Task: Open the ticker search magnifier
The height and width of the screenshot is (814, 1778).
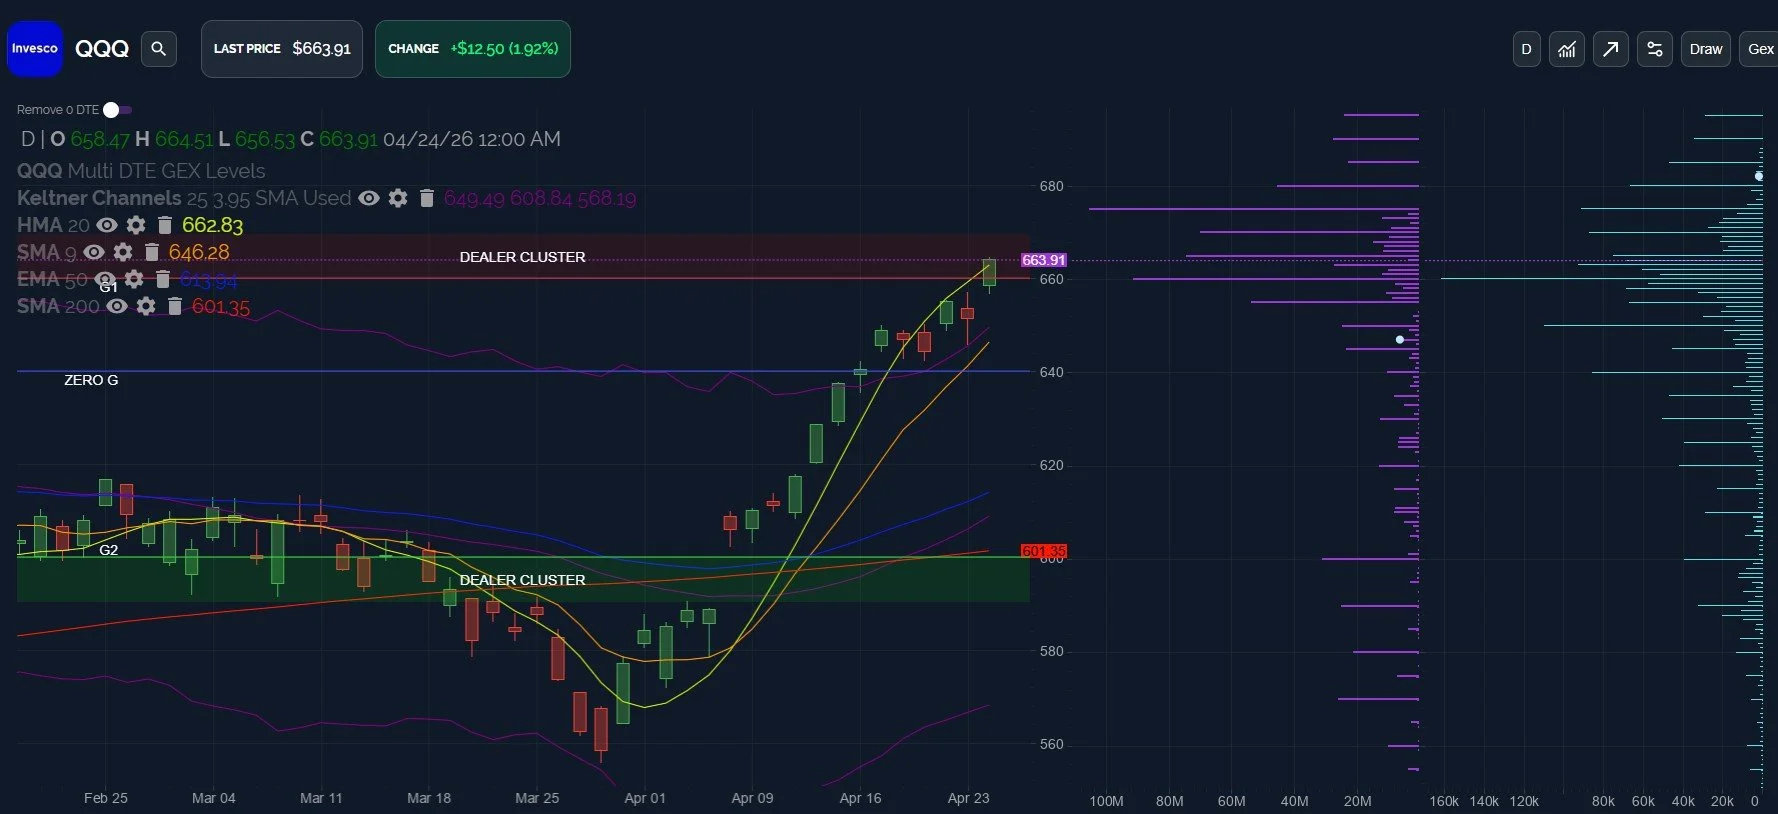Action: 158,48
